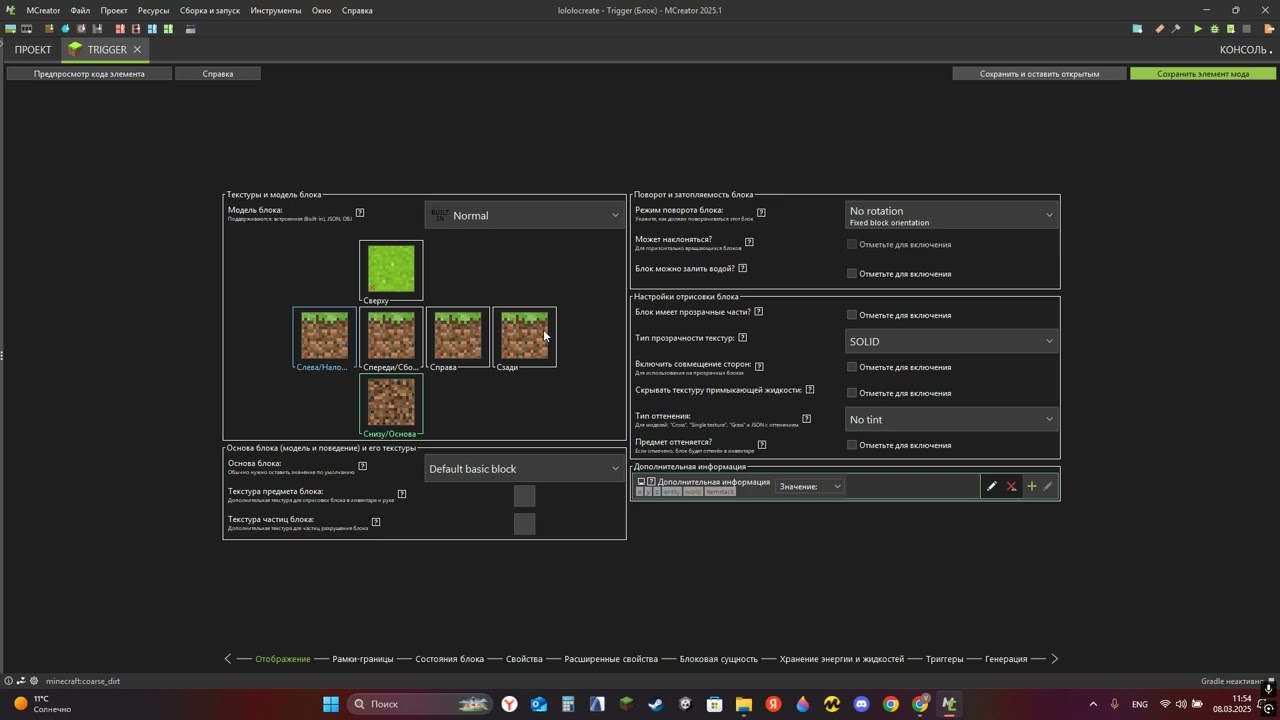Switch to КОНСОЛЬ tab
The width and height of the screenshot is (1280, 720).
[x=1243, y=49]
